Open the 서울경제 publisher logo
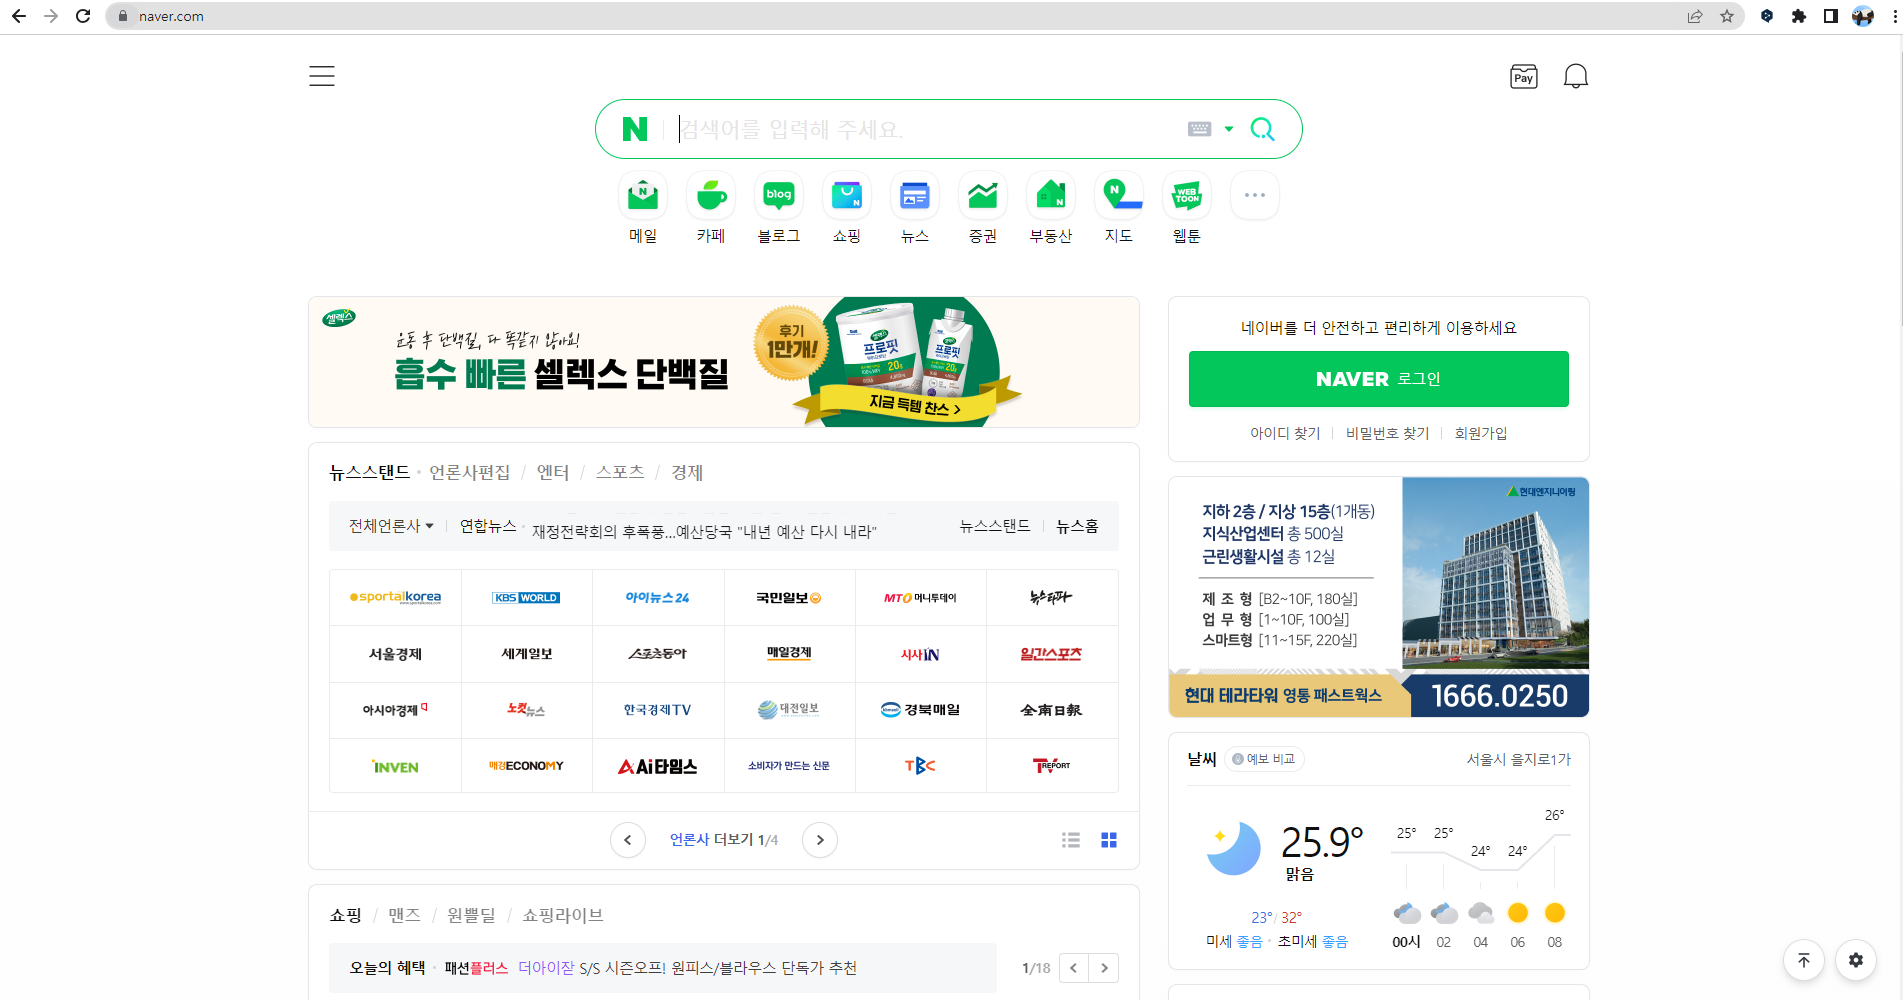Image resolution: width=1903 pixels, height=1000 pixels. coord(395,654)
